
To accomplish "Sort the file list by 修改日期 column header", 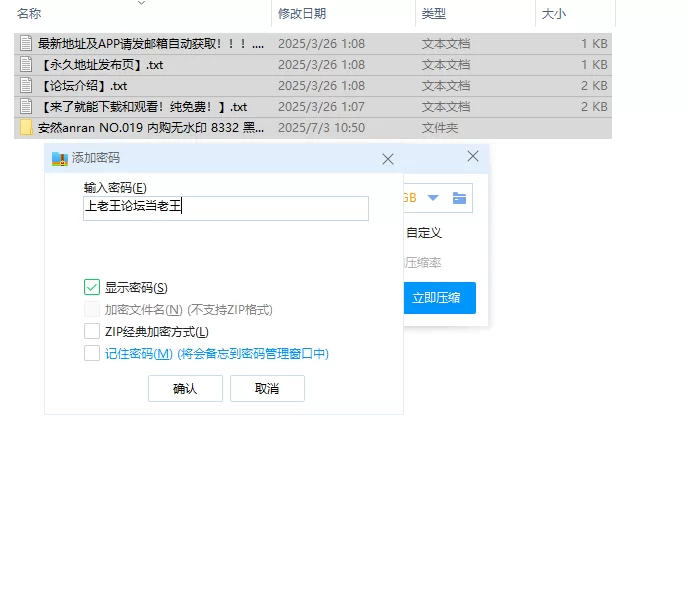I will (x=303, y=14).
